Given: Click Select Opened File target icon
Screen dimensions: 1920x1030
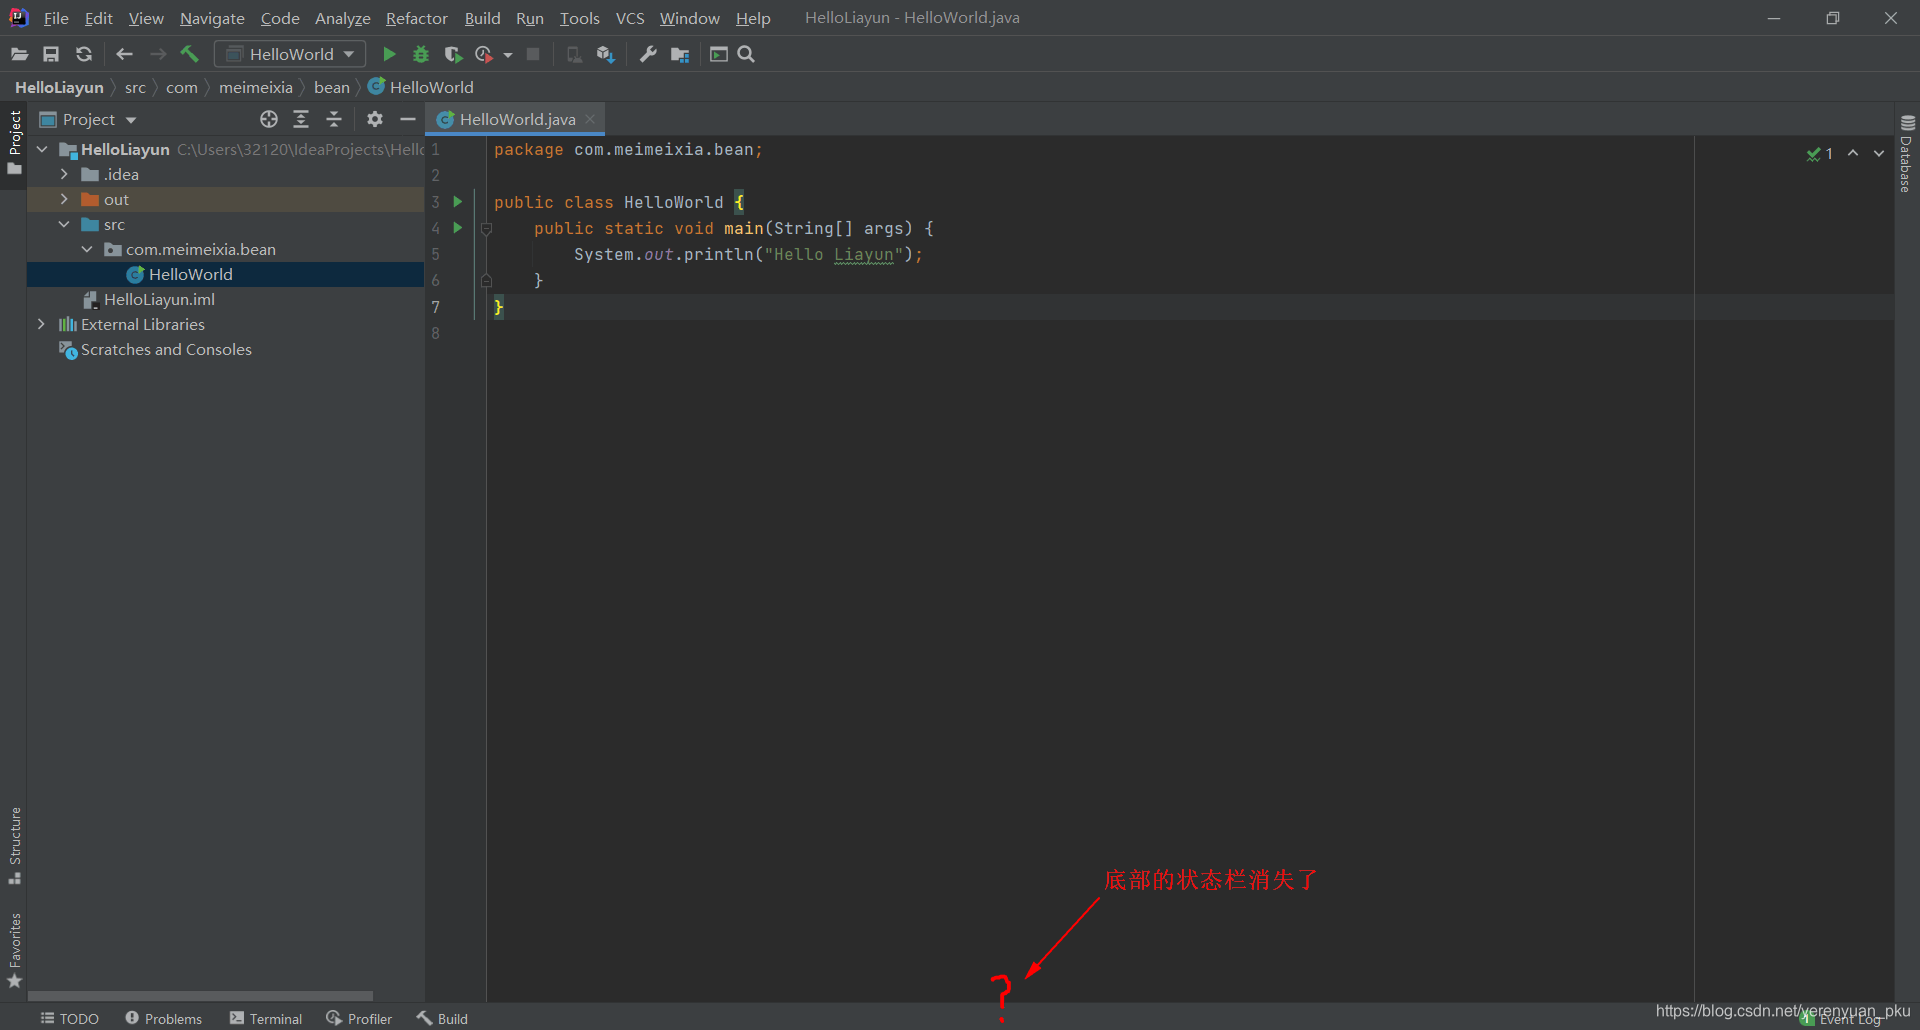Looking at the screenshot, I should (269, 119).
